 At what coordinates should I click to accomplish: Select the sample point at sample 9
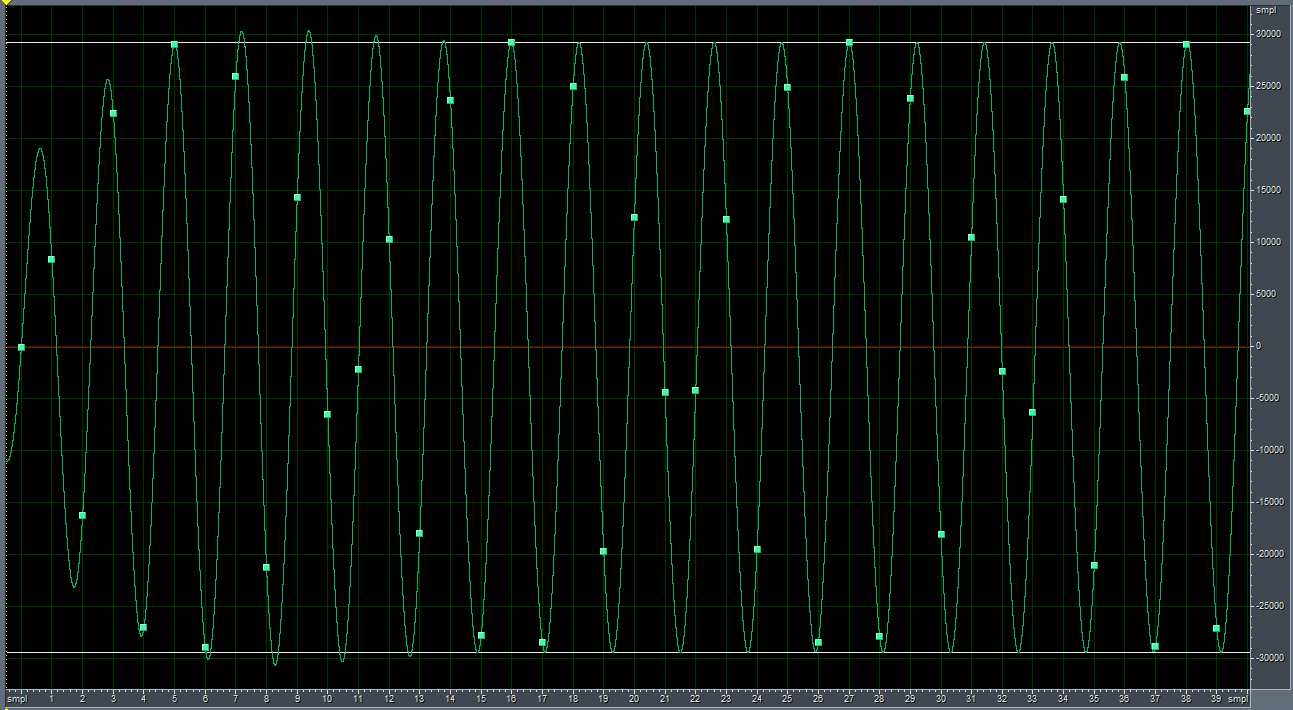coord(297,197)
